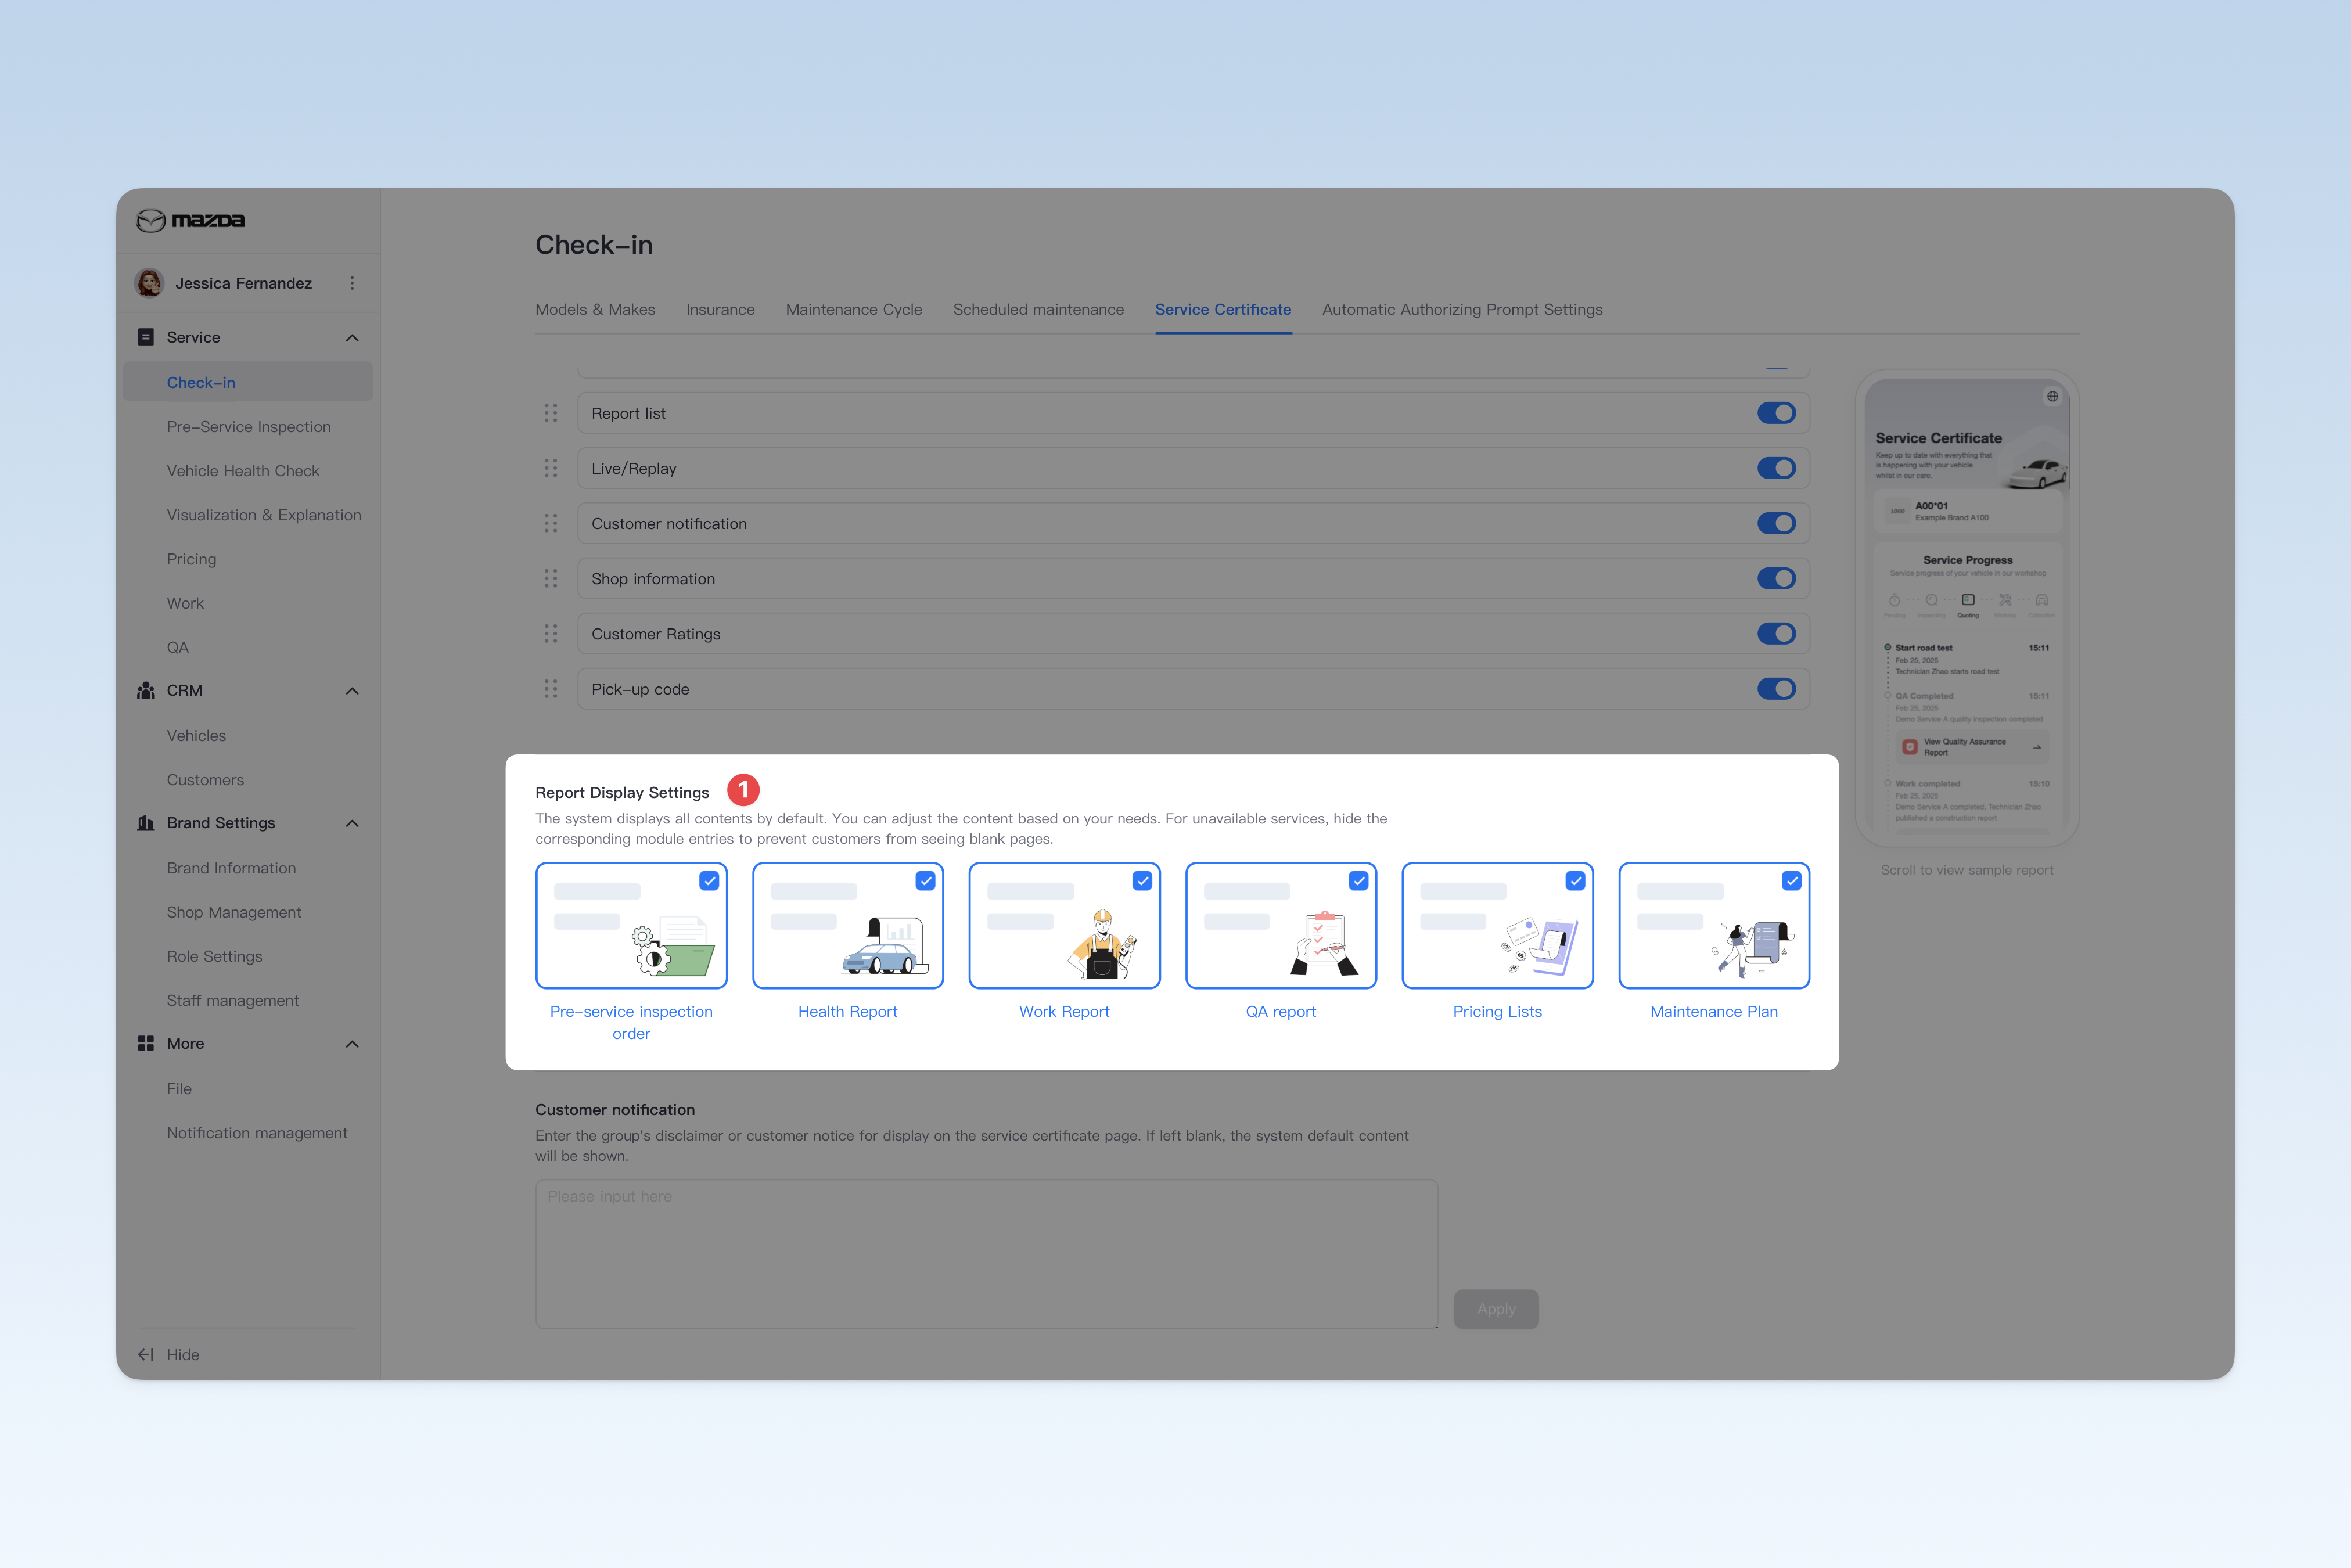Grab the drag handle for the Shop information row
The width and height of the screenshot is (2351, 1568).
click(551, 578)
